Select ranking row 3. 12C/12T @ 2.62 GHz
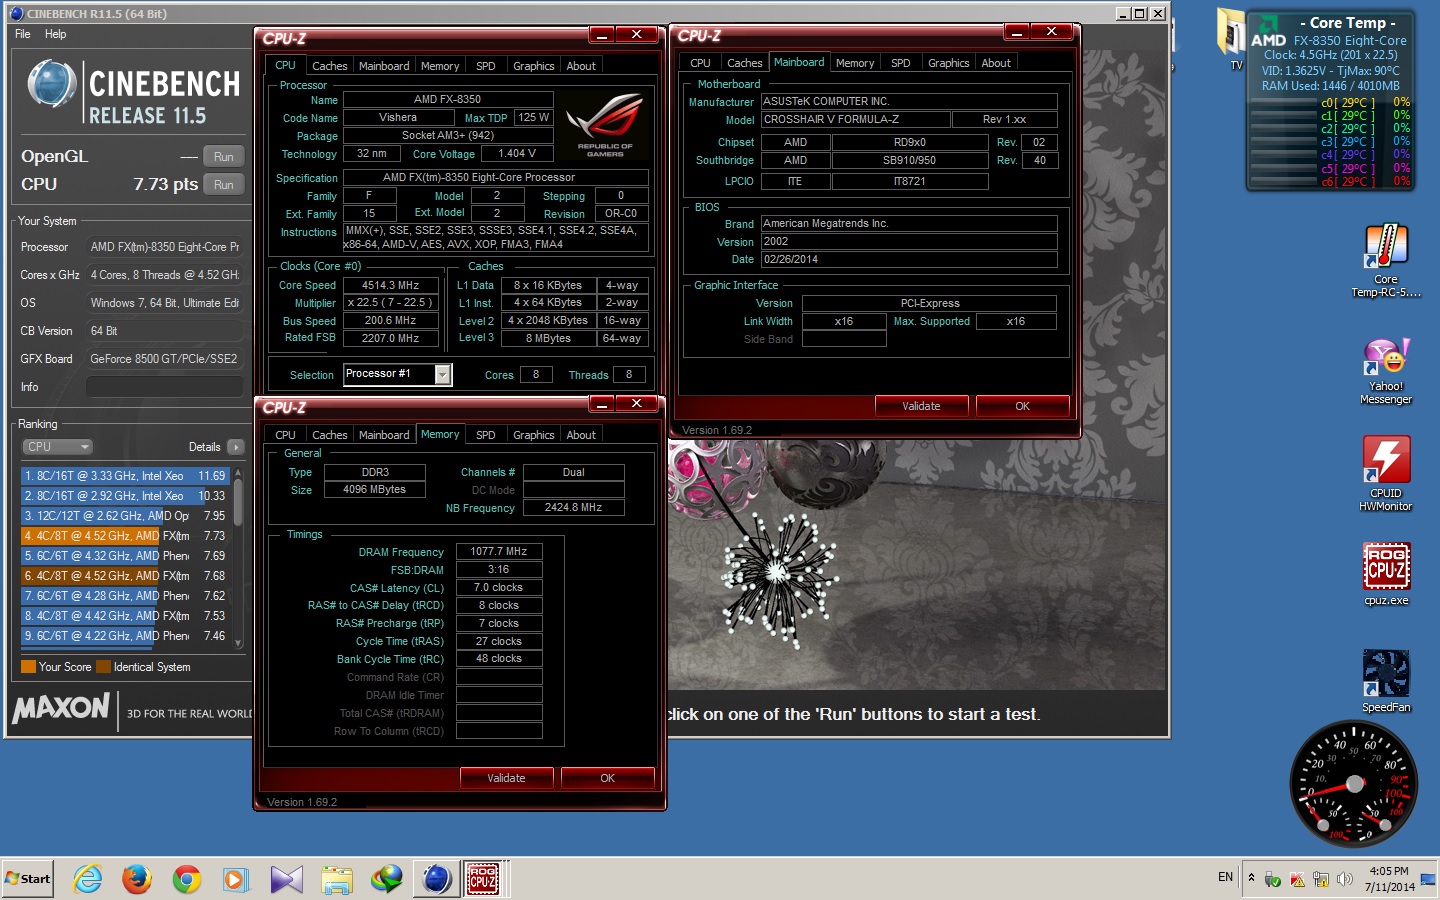1440x900 pixels. click(x=126, y=516)
